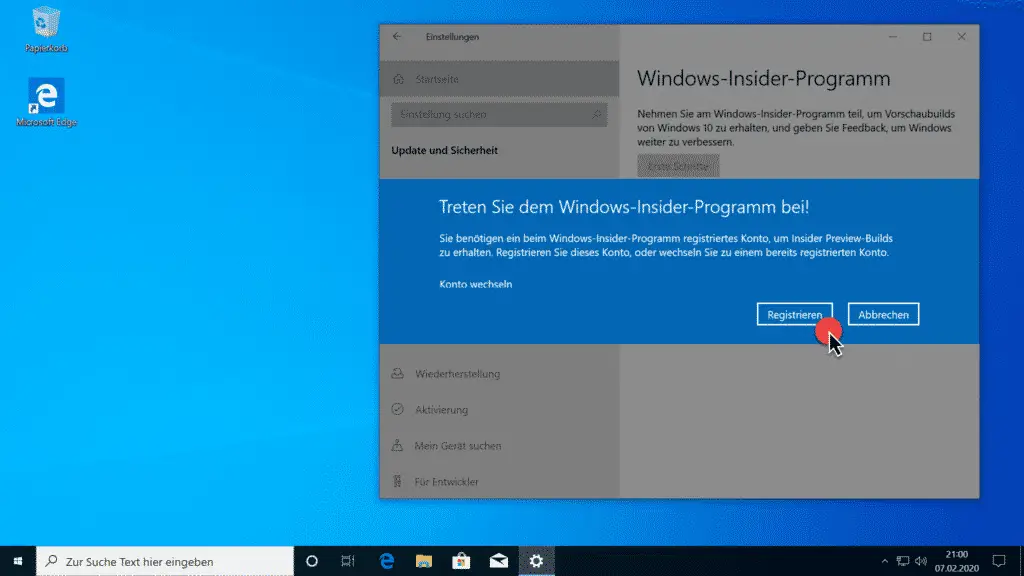Open Task View from the taskbar
Screen dimensions: 1024x576
348,561
